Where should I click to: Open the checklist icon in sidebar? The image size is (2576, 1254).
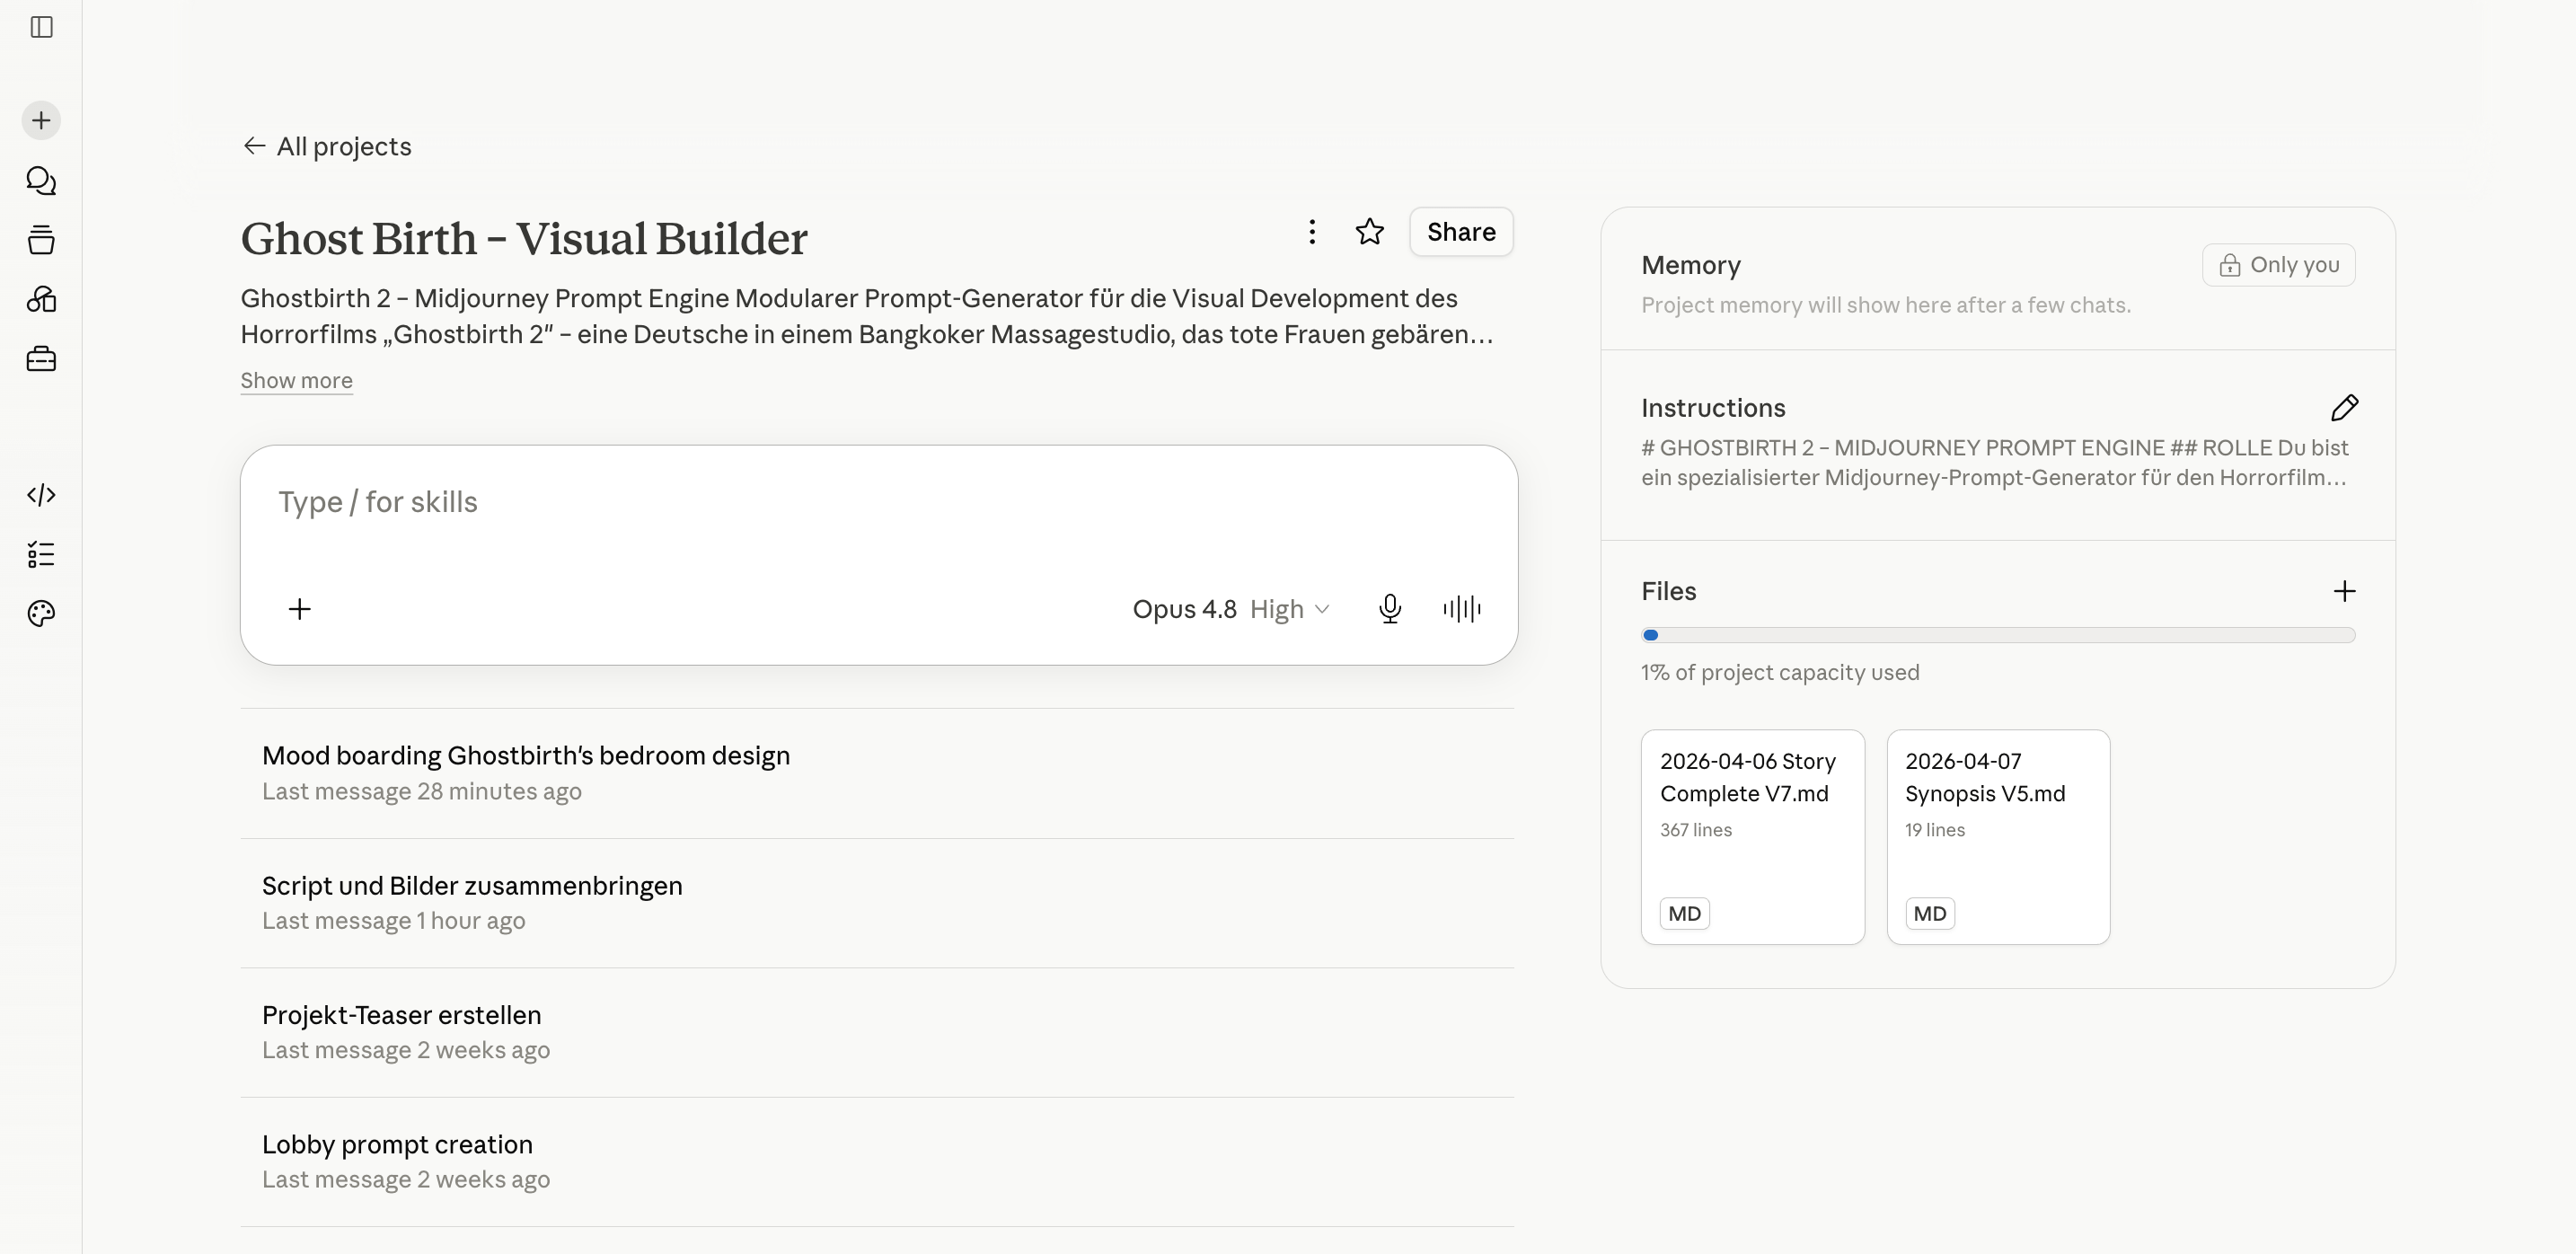41,554
